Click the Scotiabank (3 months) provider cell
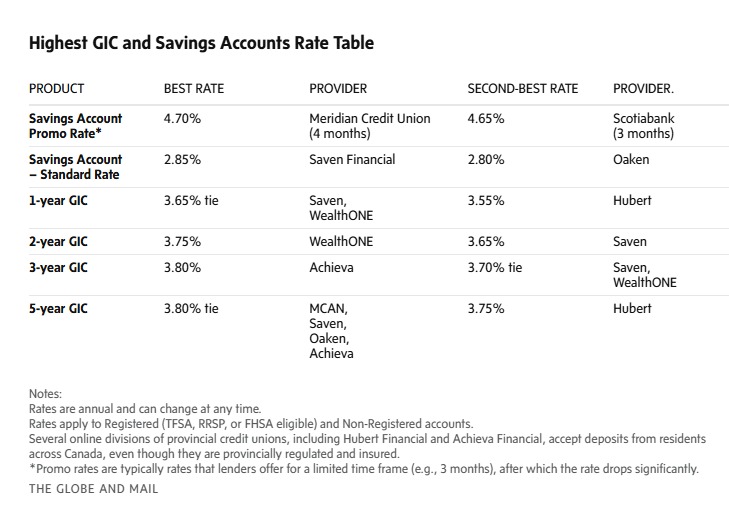Screen dimensions: 729x510 (x=644, y=125)
